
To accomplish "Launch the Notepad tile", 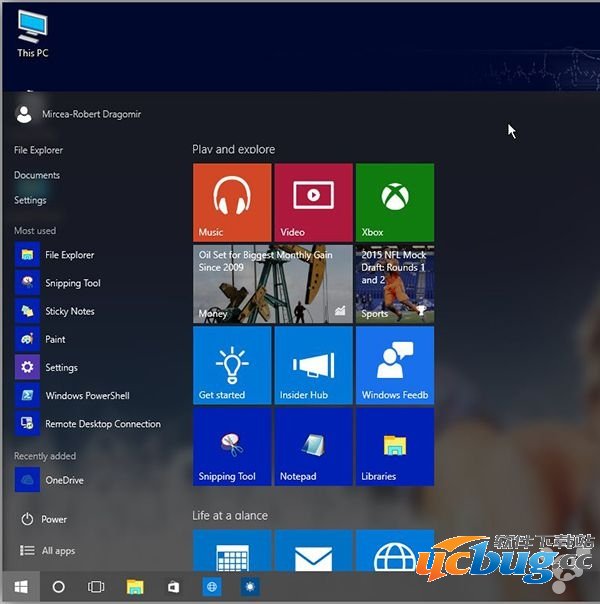I will click(313, 447).
